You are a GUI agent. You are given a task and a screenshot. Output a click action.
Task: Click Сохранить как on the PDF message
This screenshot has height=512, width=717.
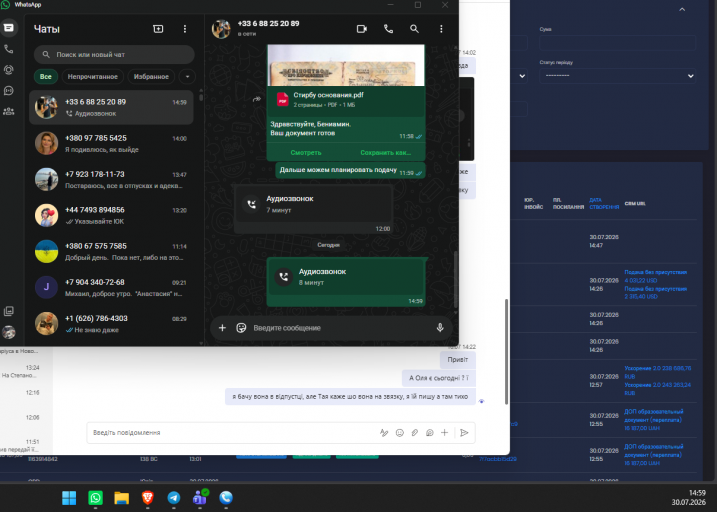(385, 153)
